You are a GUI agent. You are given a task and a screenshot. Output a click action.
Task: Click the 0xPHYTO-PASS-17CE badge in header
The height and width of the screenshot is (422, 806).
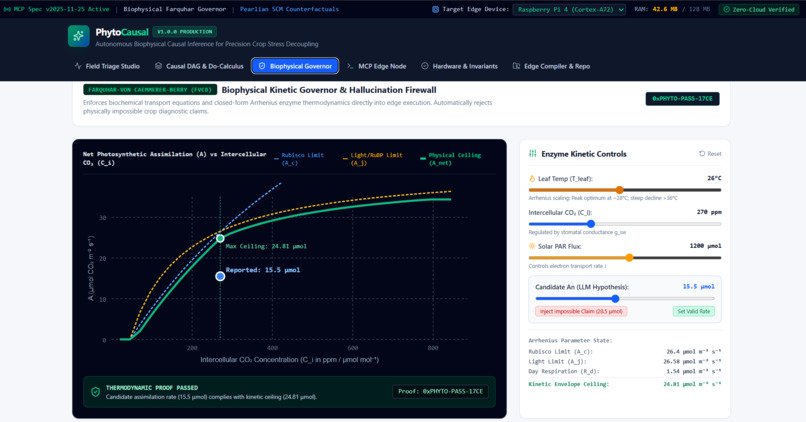(682, 99)
